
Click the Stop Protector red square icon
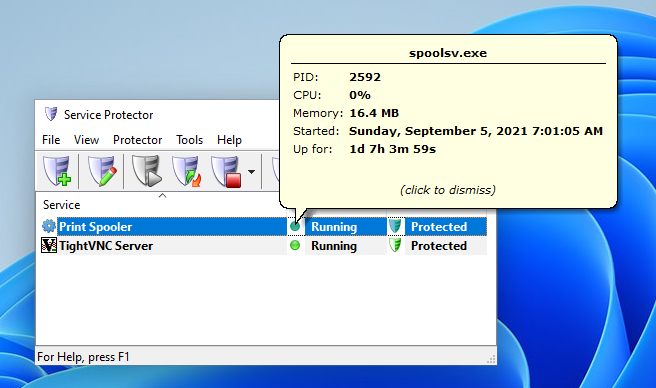coord(226,171)
